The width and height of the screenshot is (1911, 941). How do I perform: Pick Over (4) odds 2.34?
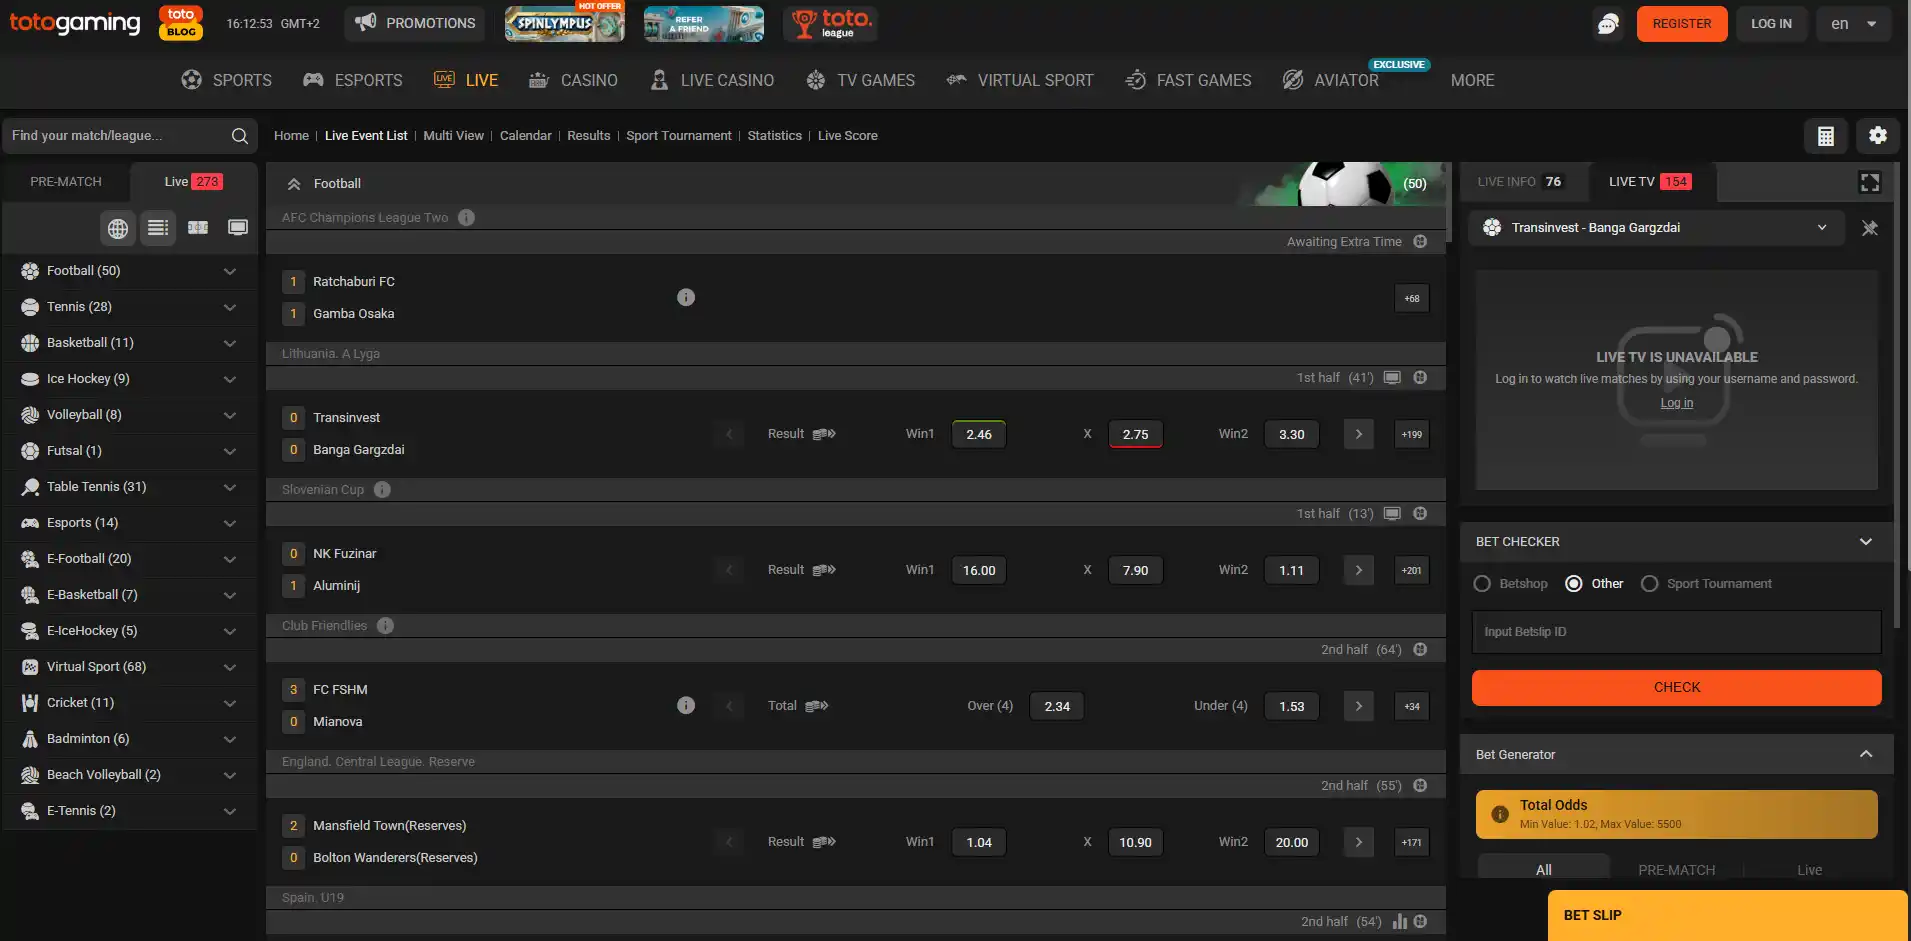pos(1057,706)
